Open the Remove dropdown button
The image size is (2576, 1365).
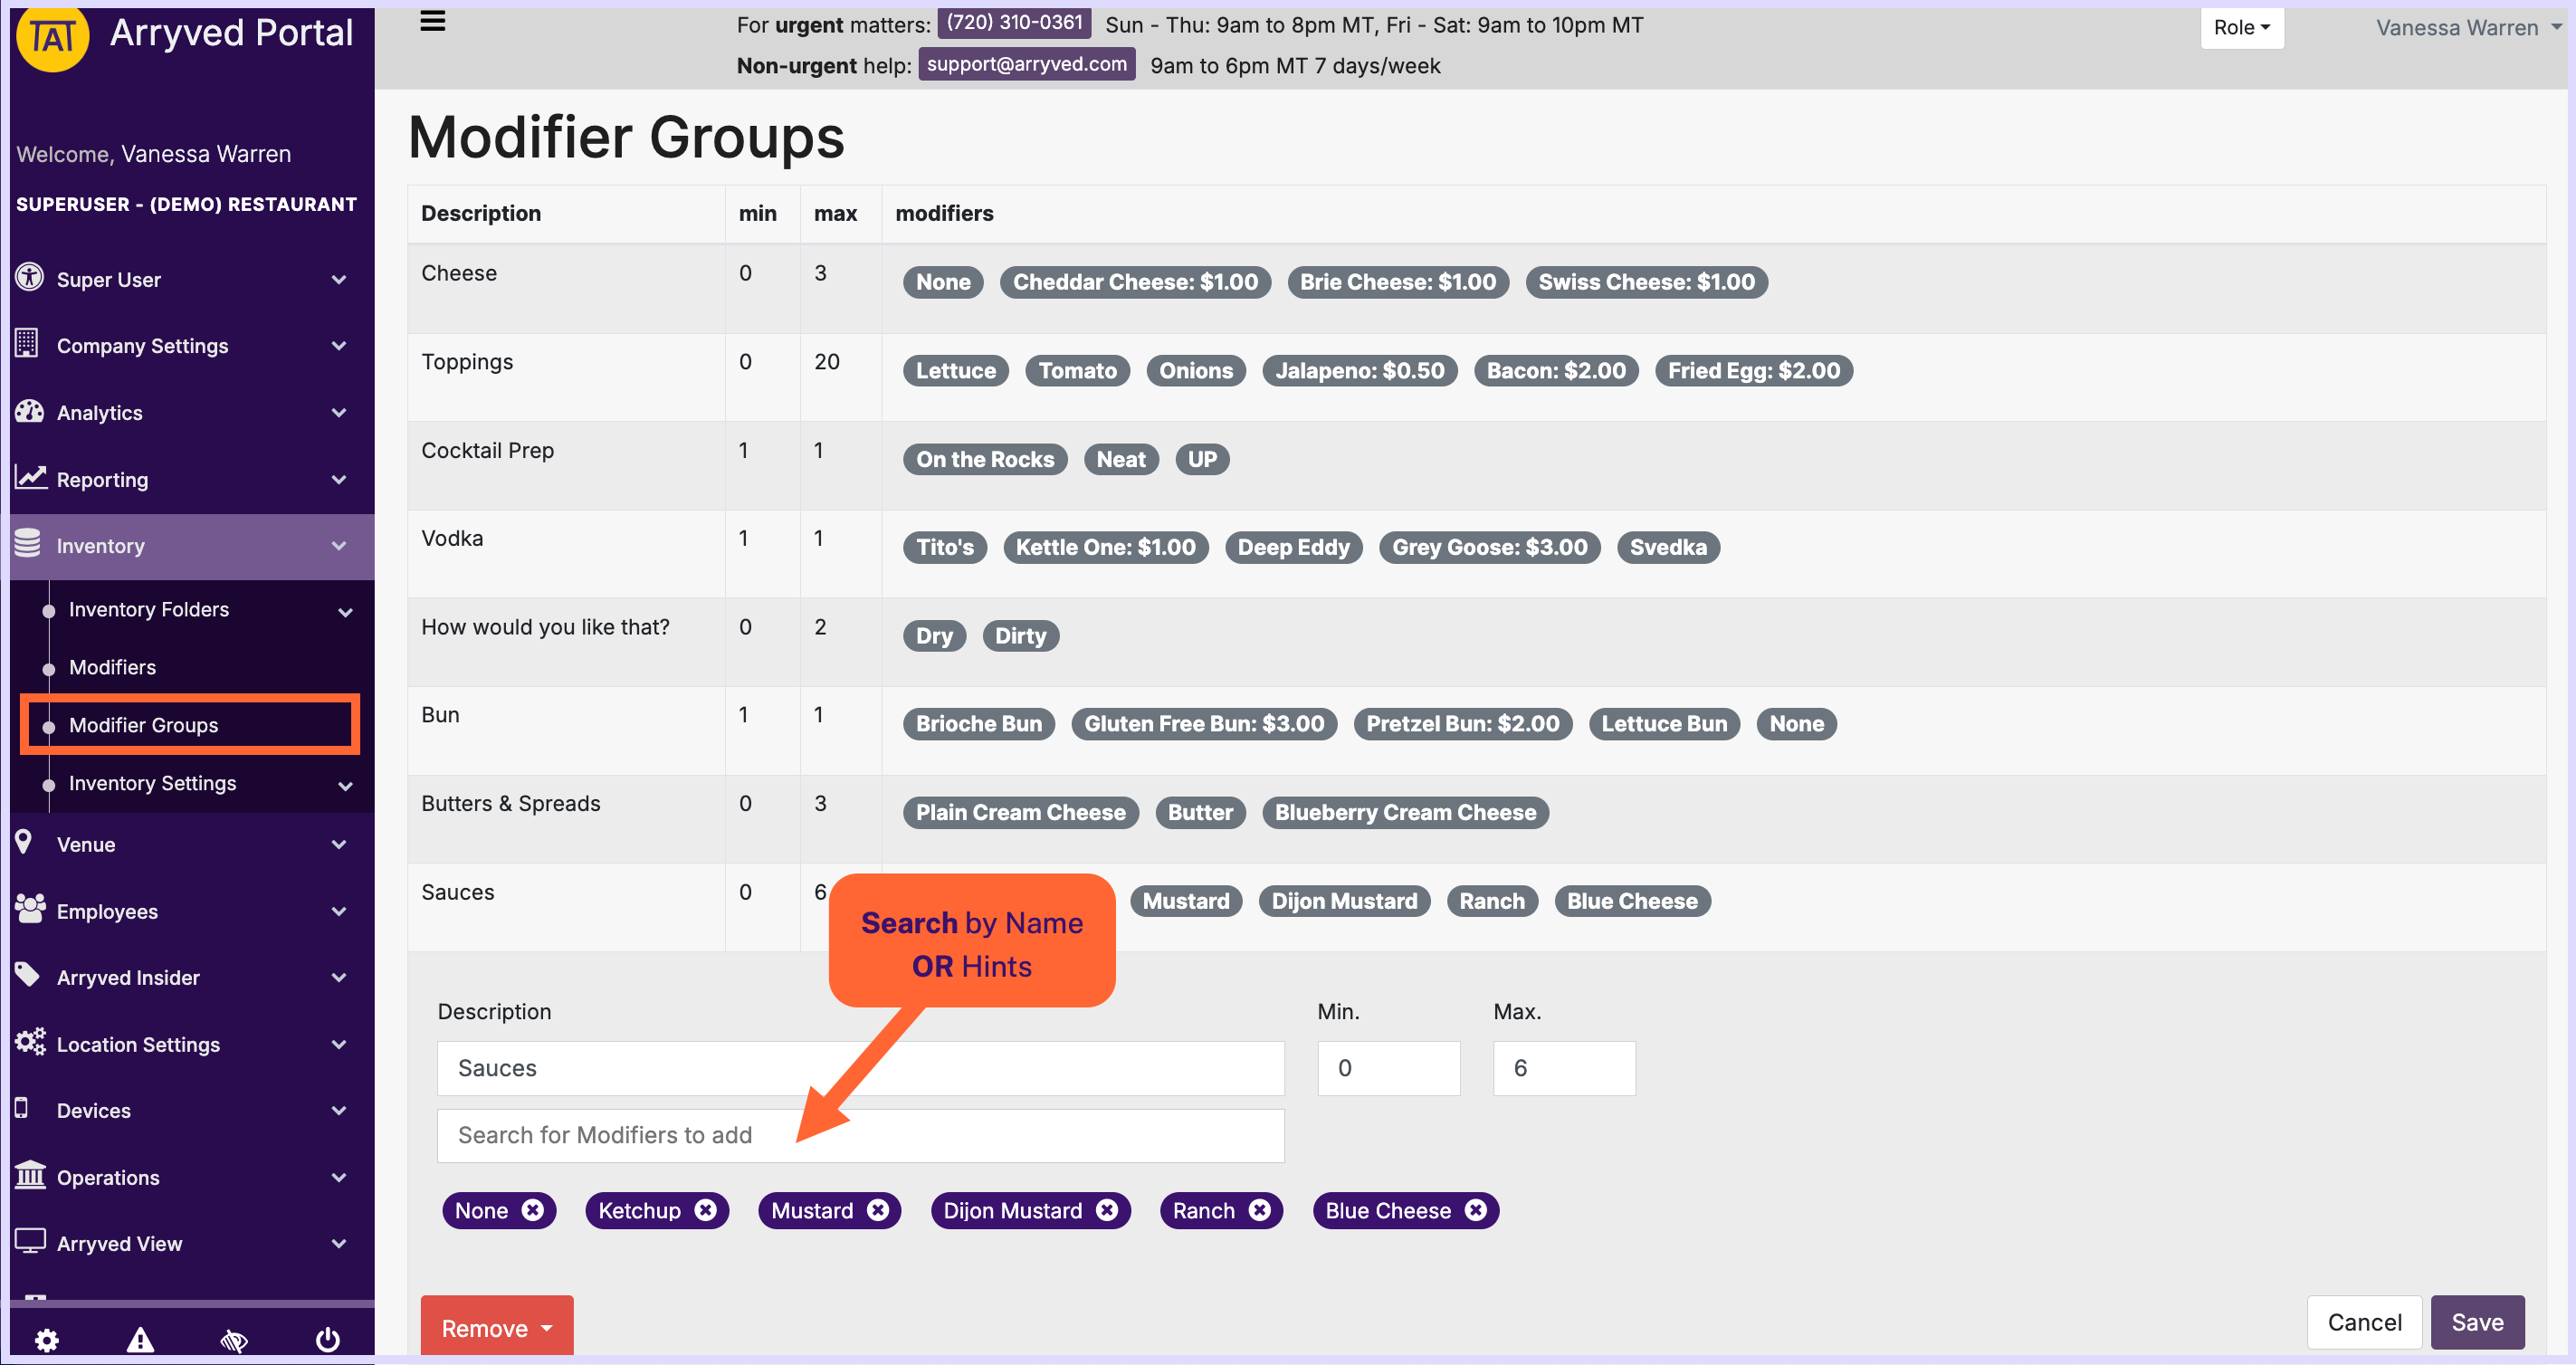[x=497, y=1326]
